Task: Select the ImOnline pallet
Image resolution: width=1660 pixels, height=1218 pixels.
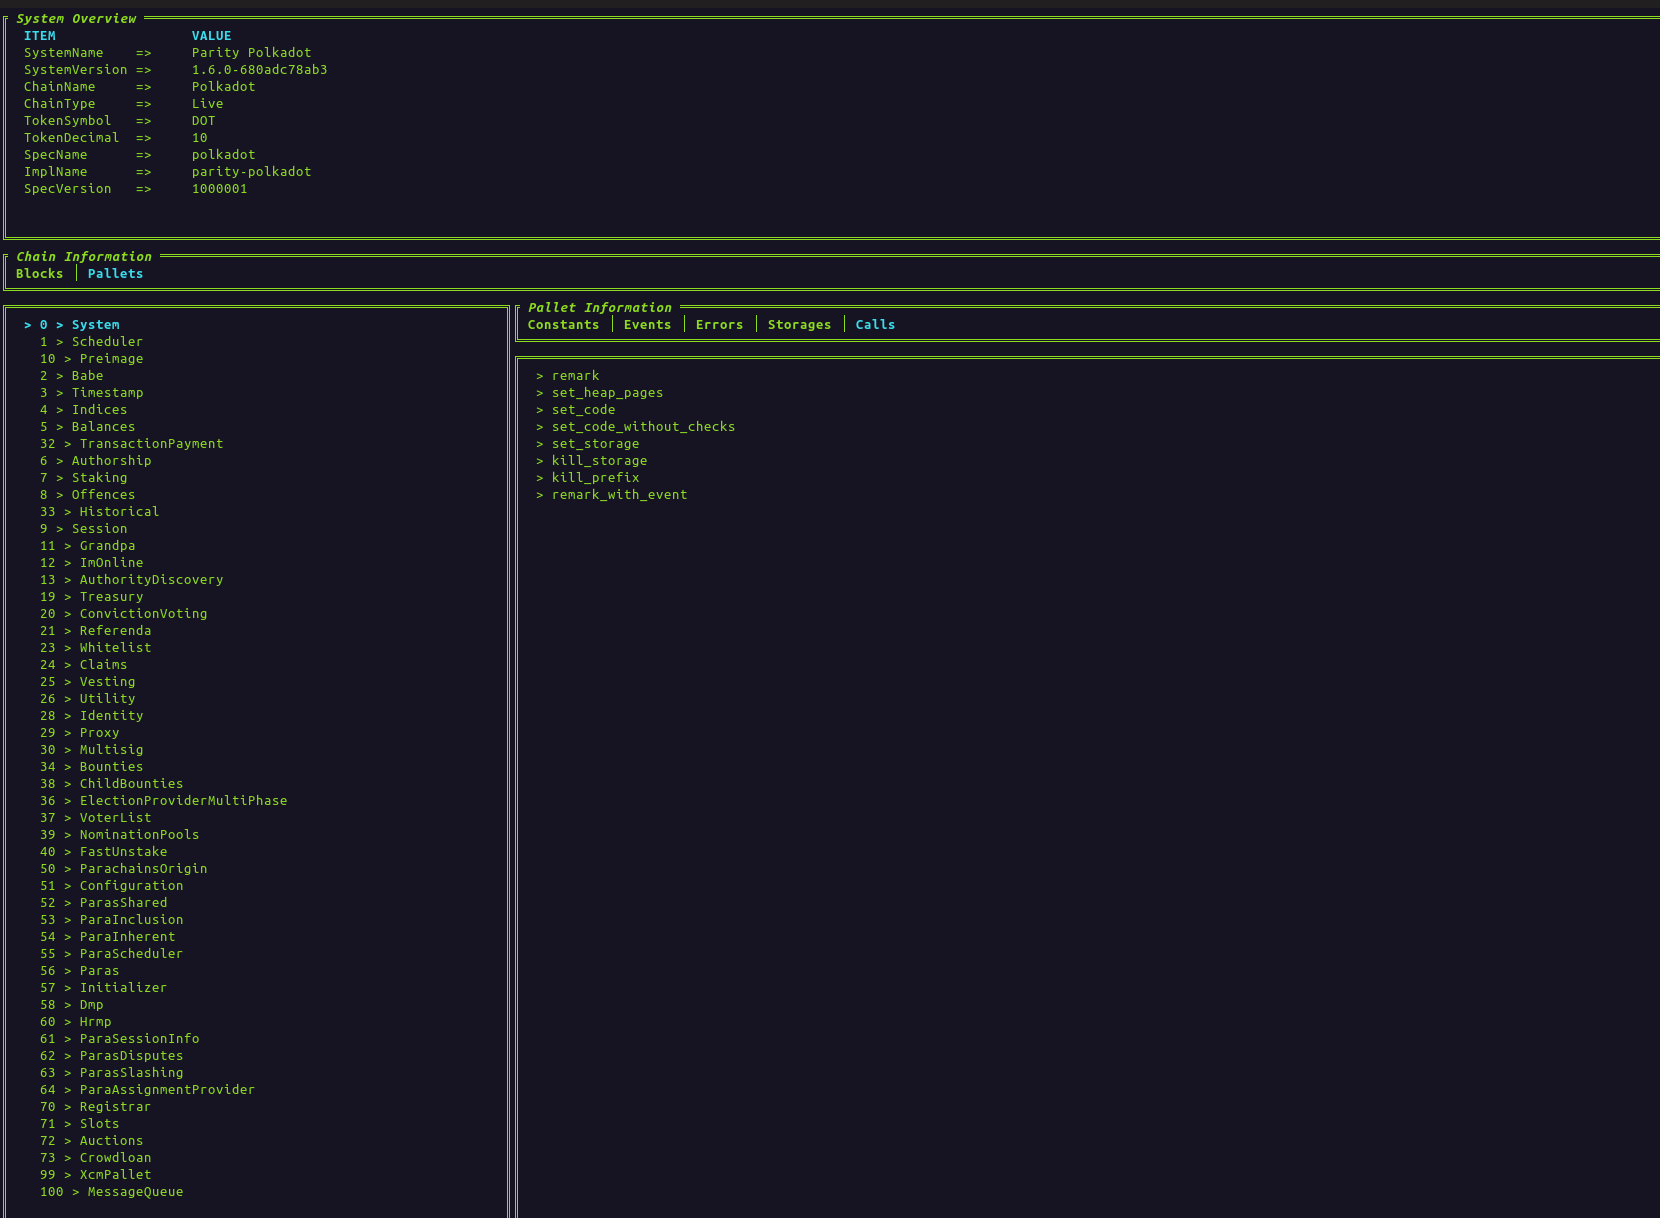Action: [91, 563]
